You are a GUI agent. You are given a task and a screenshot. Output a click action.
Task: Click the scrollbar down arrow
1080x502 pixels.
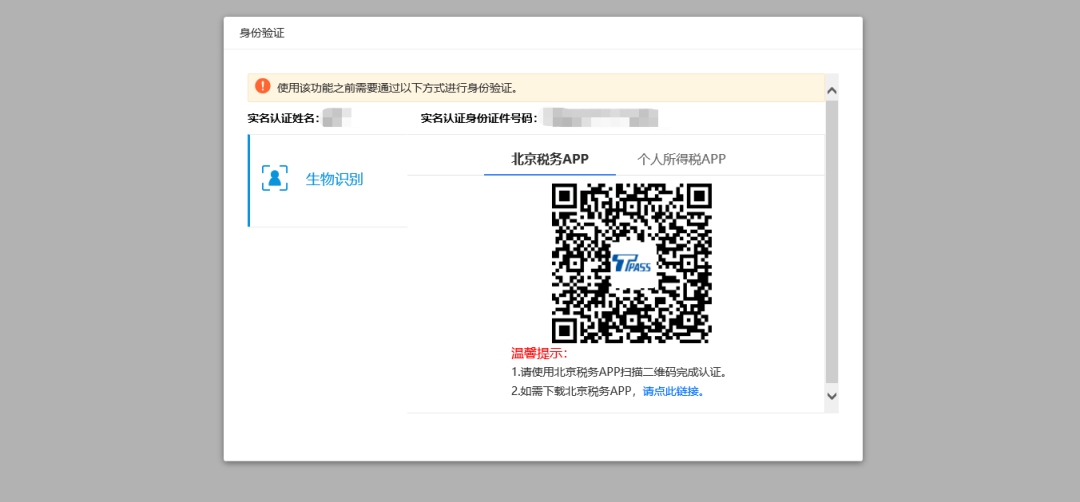pyautogui.click(x=831, y=396)
